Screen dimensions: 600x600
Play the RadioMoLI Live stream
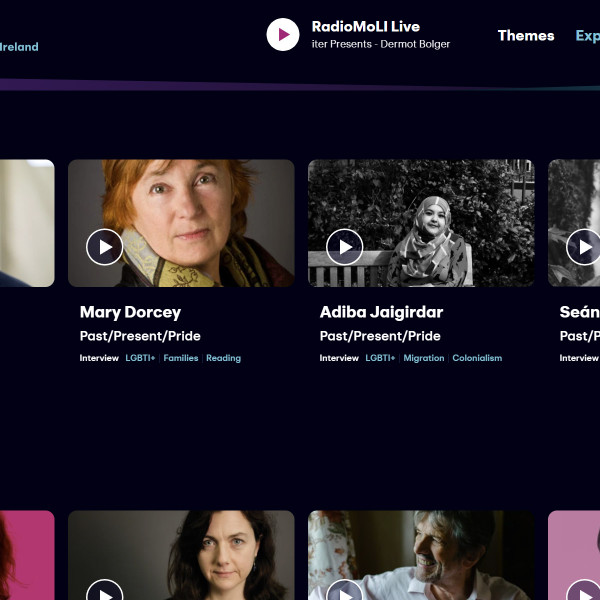[x=283, y=35]
